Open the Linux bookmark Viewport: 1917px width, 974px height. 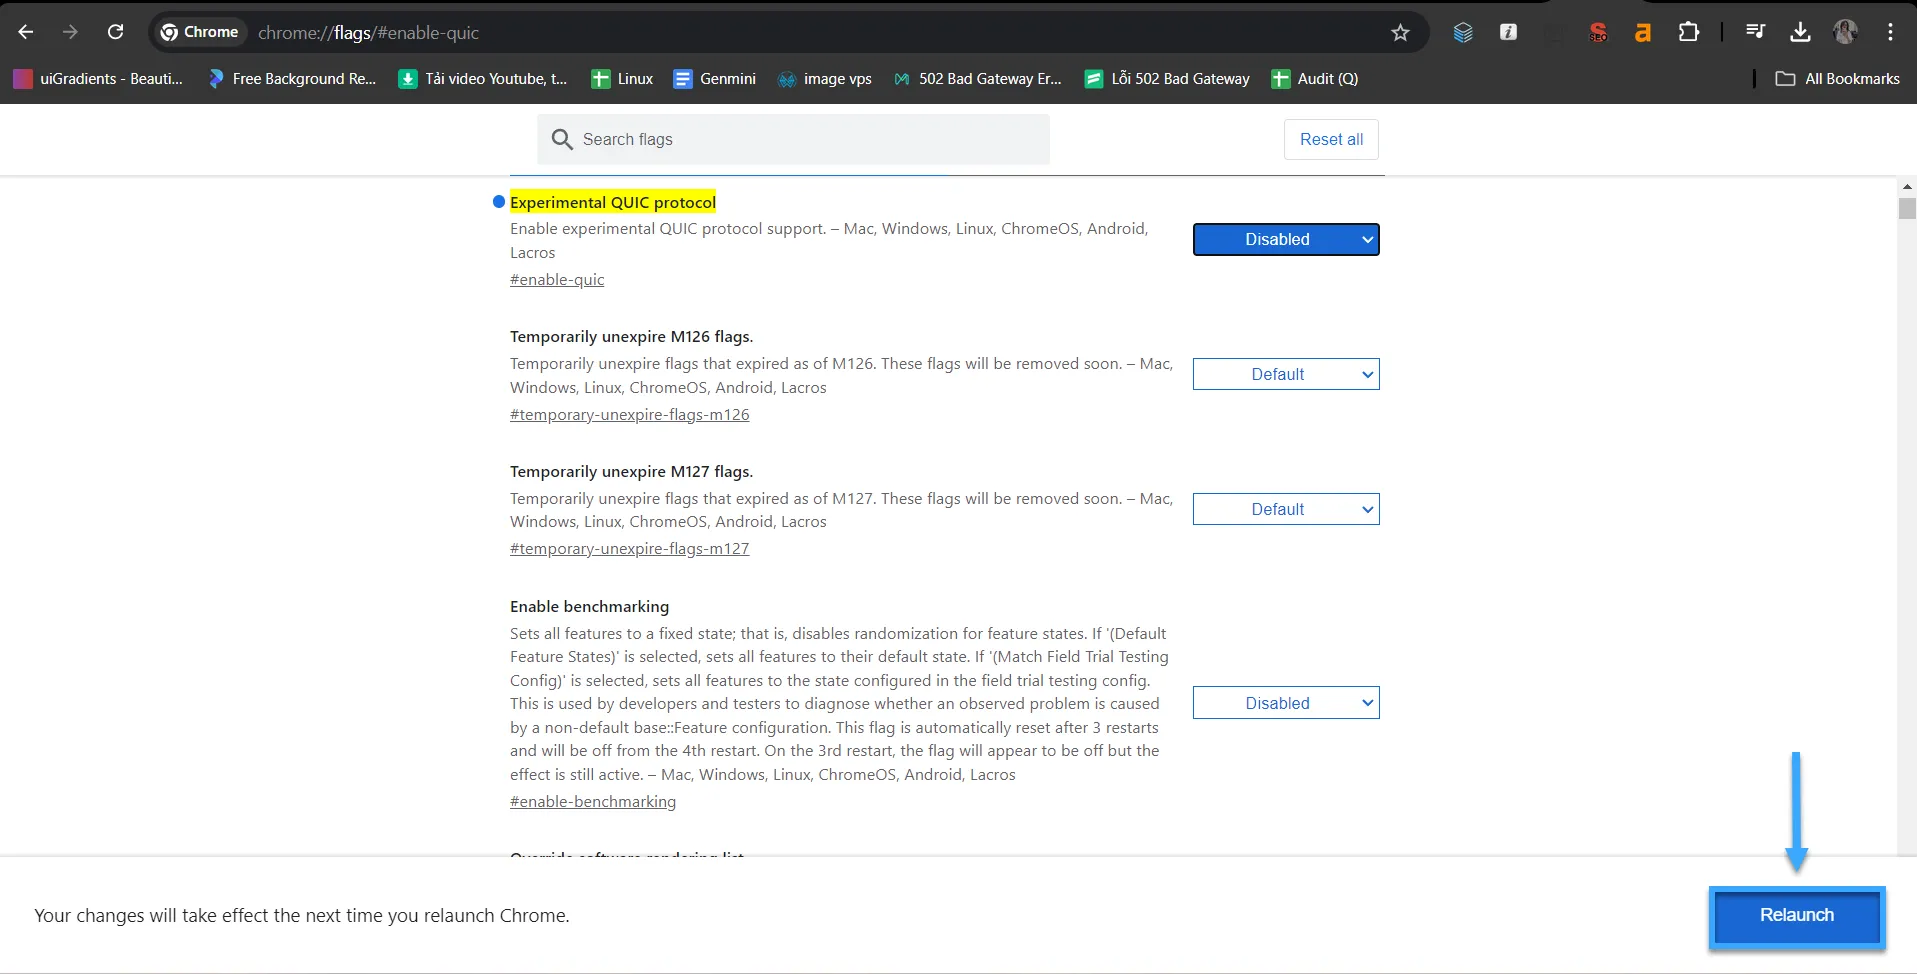[x=621, y=78]
